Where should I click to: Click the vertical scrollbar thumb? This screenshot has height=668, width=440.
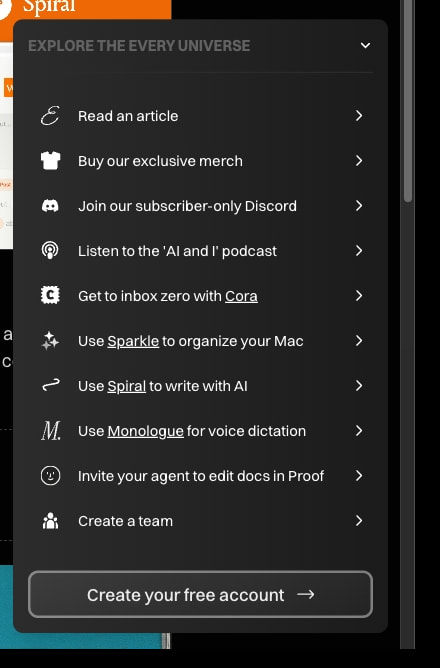pyautogui.click(x=408, y=101)
